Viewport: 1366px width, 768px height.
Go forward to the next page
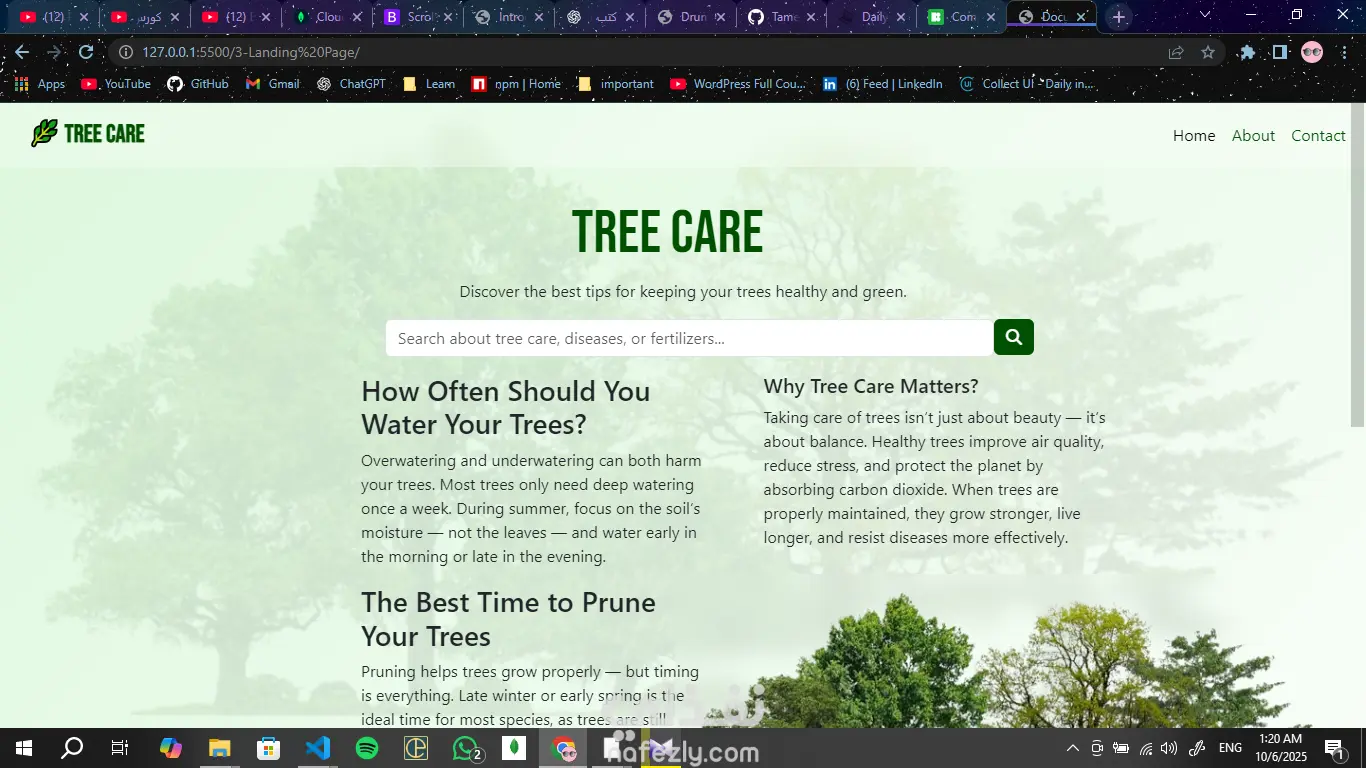pos(54,52)
